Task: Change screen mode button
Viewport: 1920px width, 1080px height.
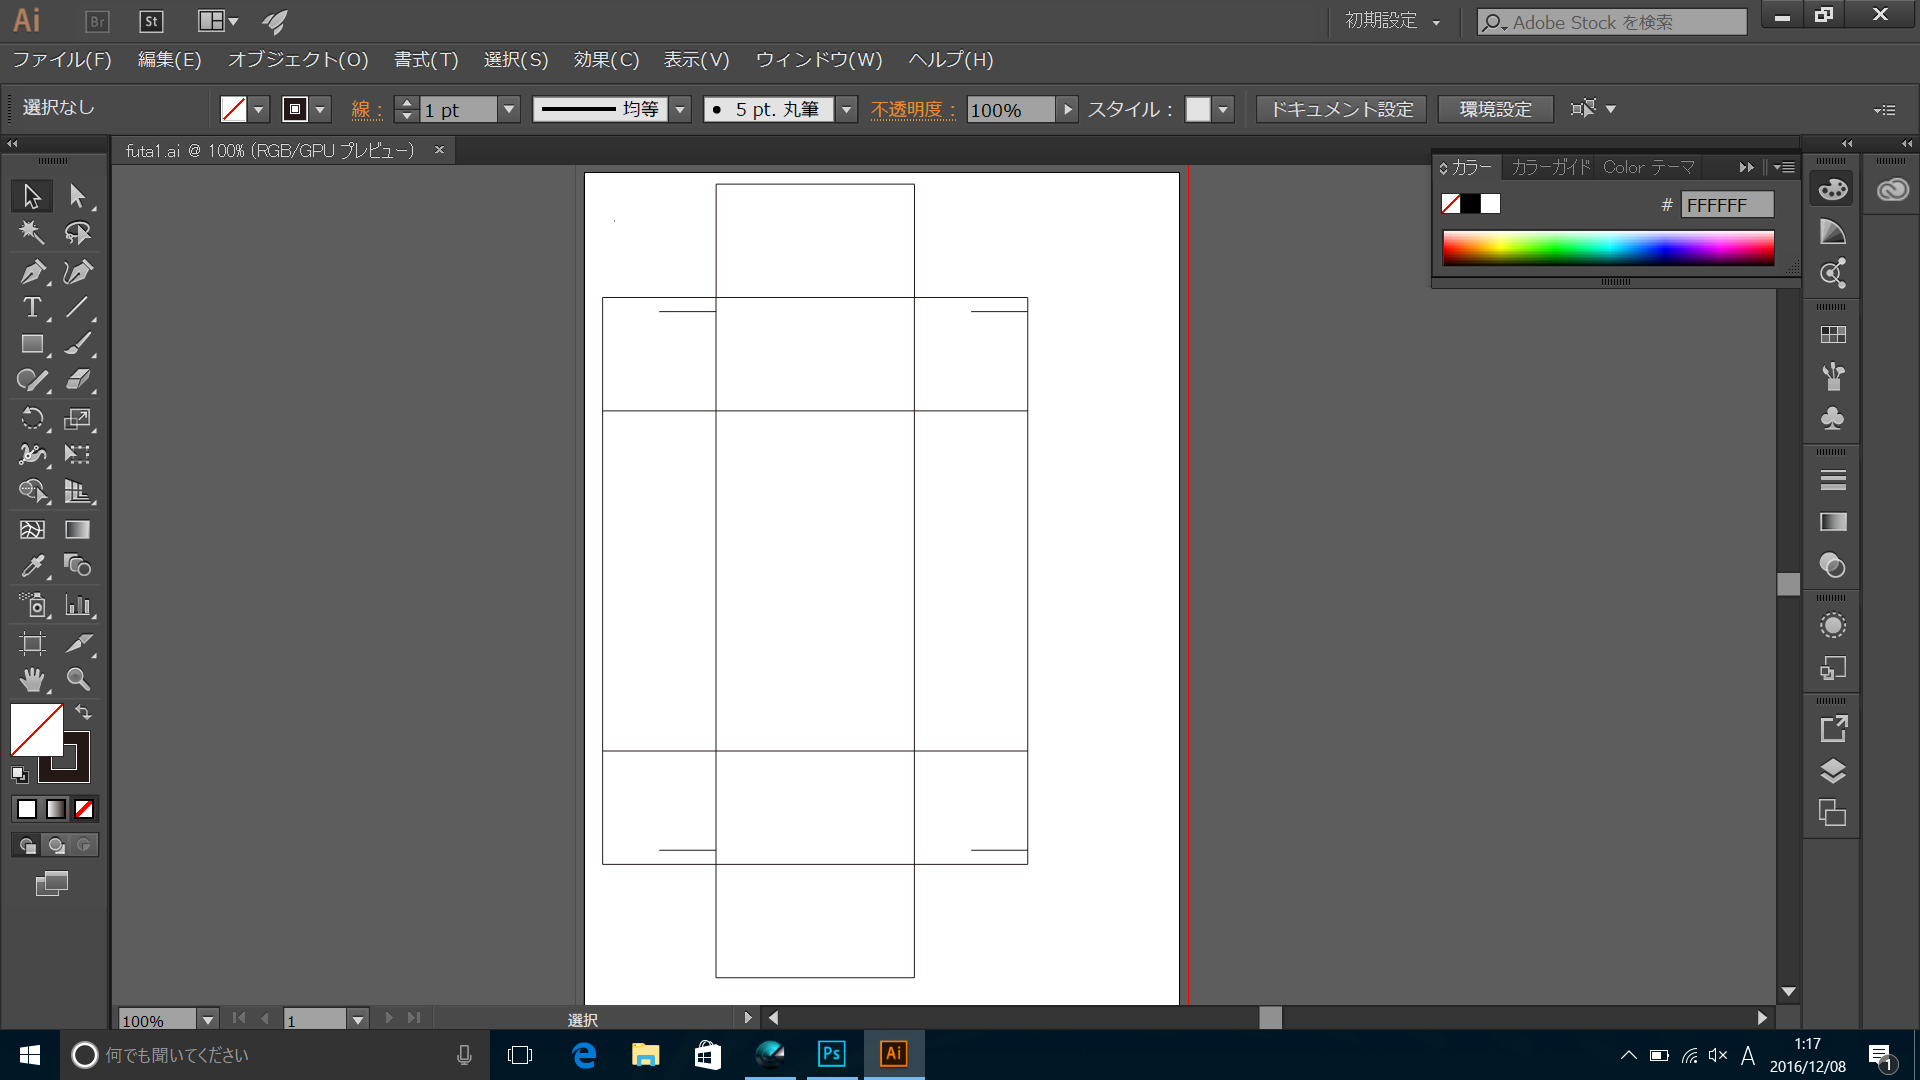Action: tap(52, 884)
